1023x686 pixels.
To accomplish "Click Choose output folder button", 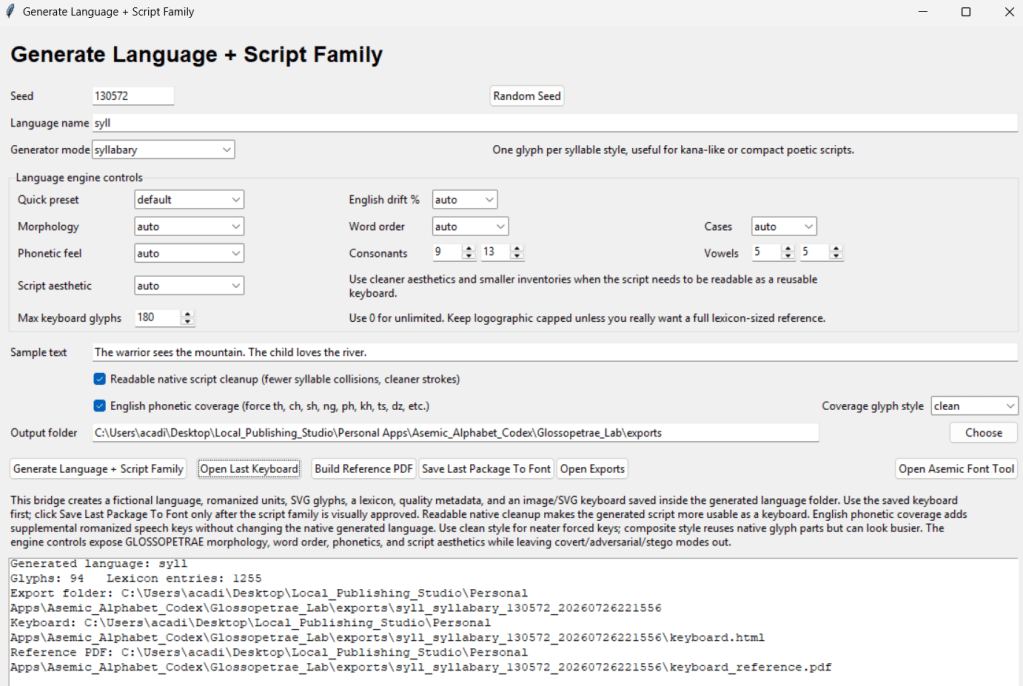I will pyautogui.click(x=983, y=433).
